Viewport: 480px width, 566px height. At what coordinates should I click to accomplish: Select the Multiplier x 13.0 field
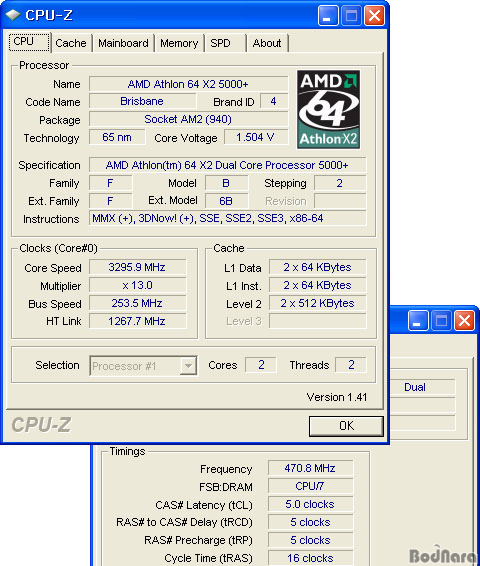[138, 286]
